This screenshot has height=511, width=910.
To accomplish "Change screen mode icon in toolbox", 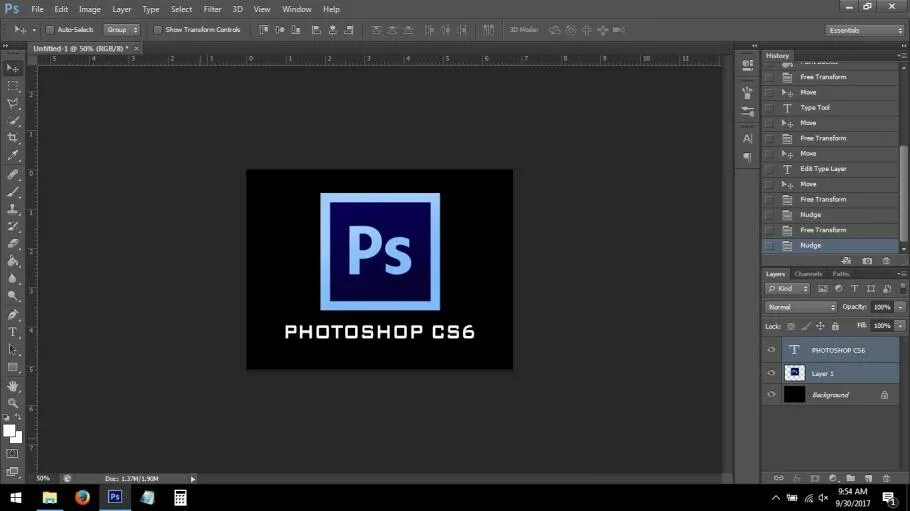I will point(12,472).
